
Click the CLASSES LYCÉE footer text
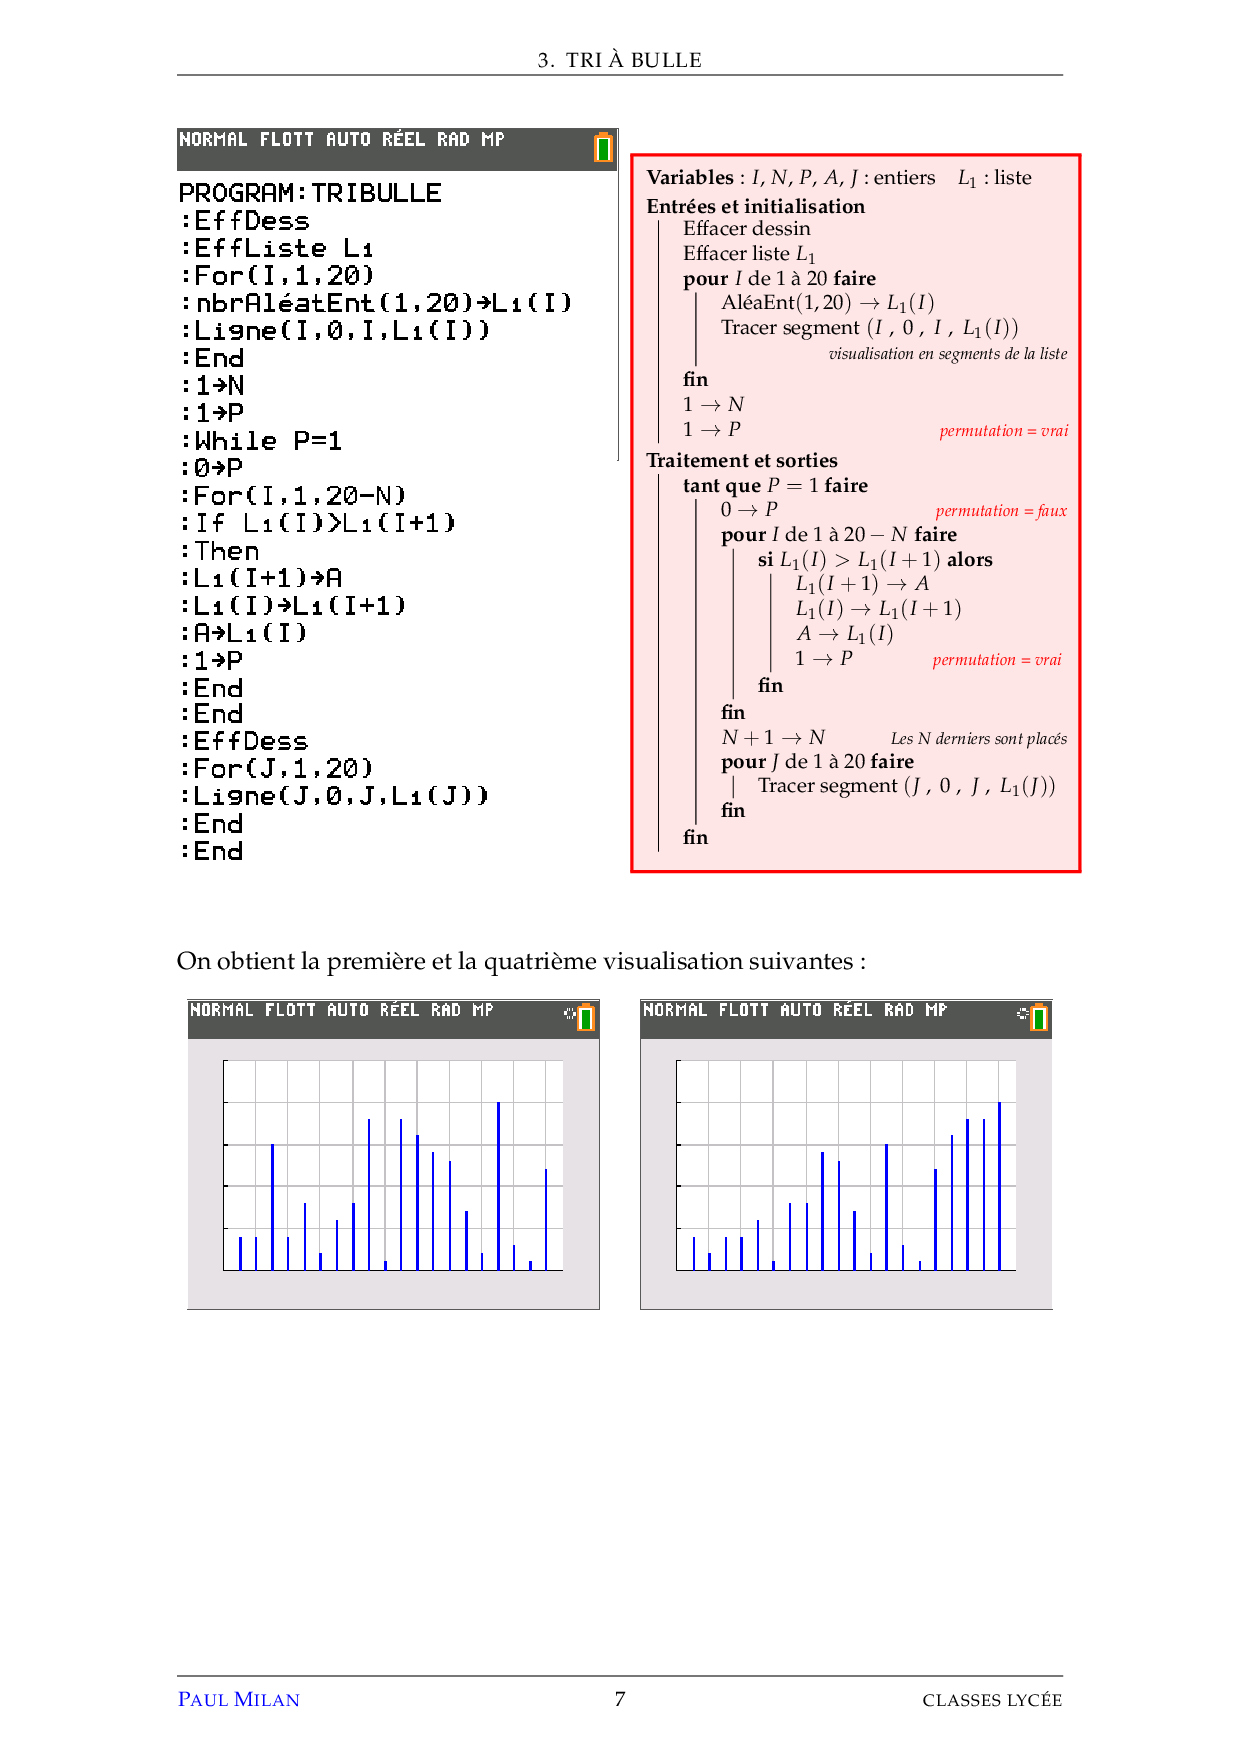(991, 1700)
